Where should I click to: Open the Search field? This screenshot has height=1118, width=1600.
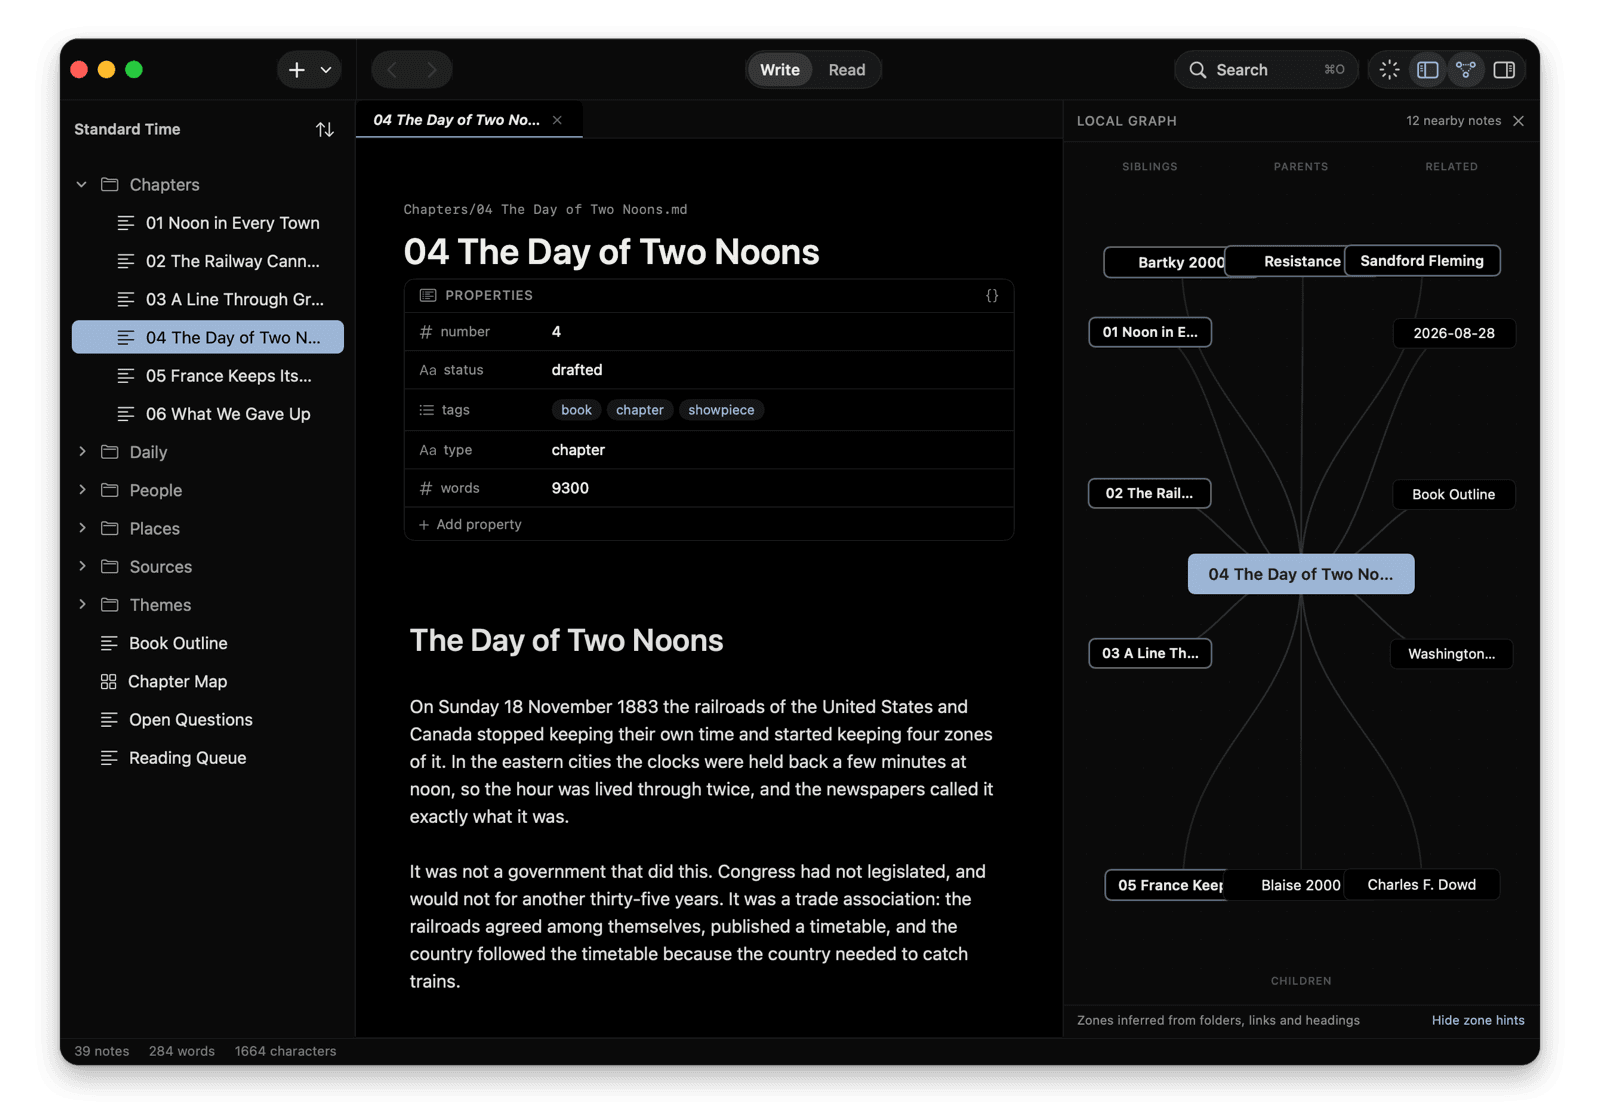(x=1266, y=70)
